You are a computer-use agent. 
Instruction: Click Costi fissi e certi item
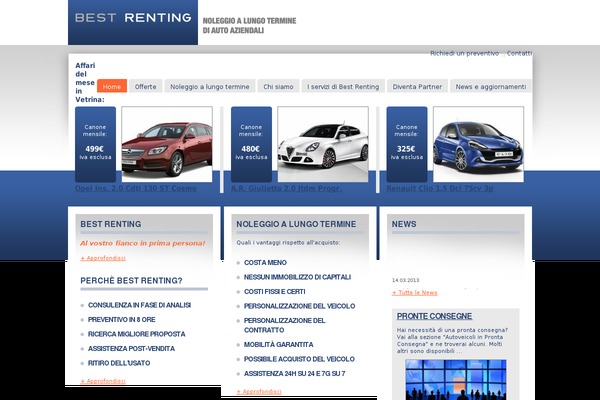275,292
